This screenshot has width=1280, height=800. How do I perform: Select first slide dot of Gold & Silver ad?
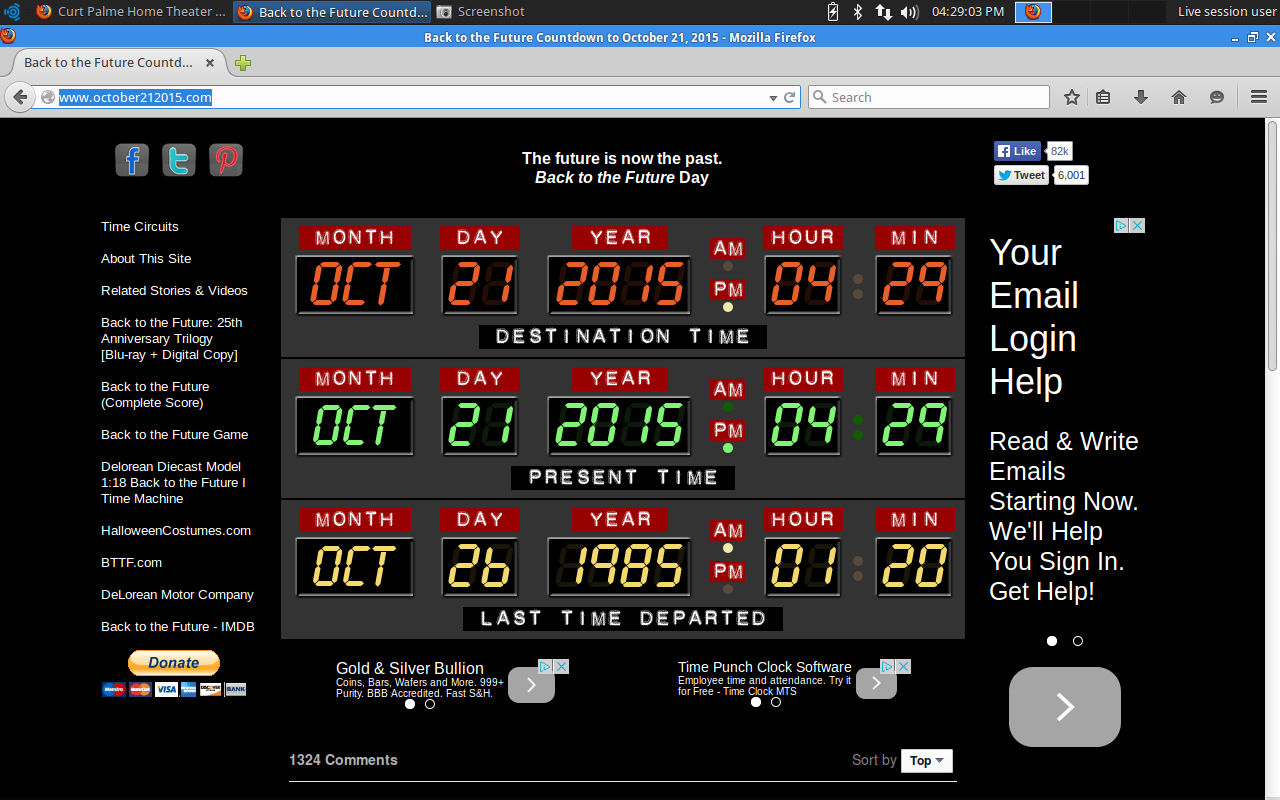410,704
